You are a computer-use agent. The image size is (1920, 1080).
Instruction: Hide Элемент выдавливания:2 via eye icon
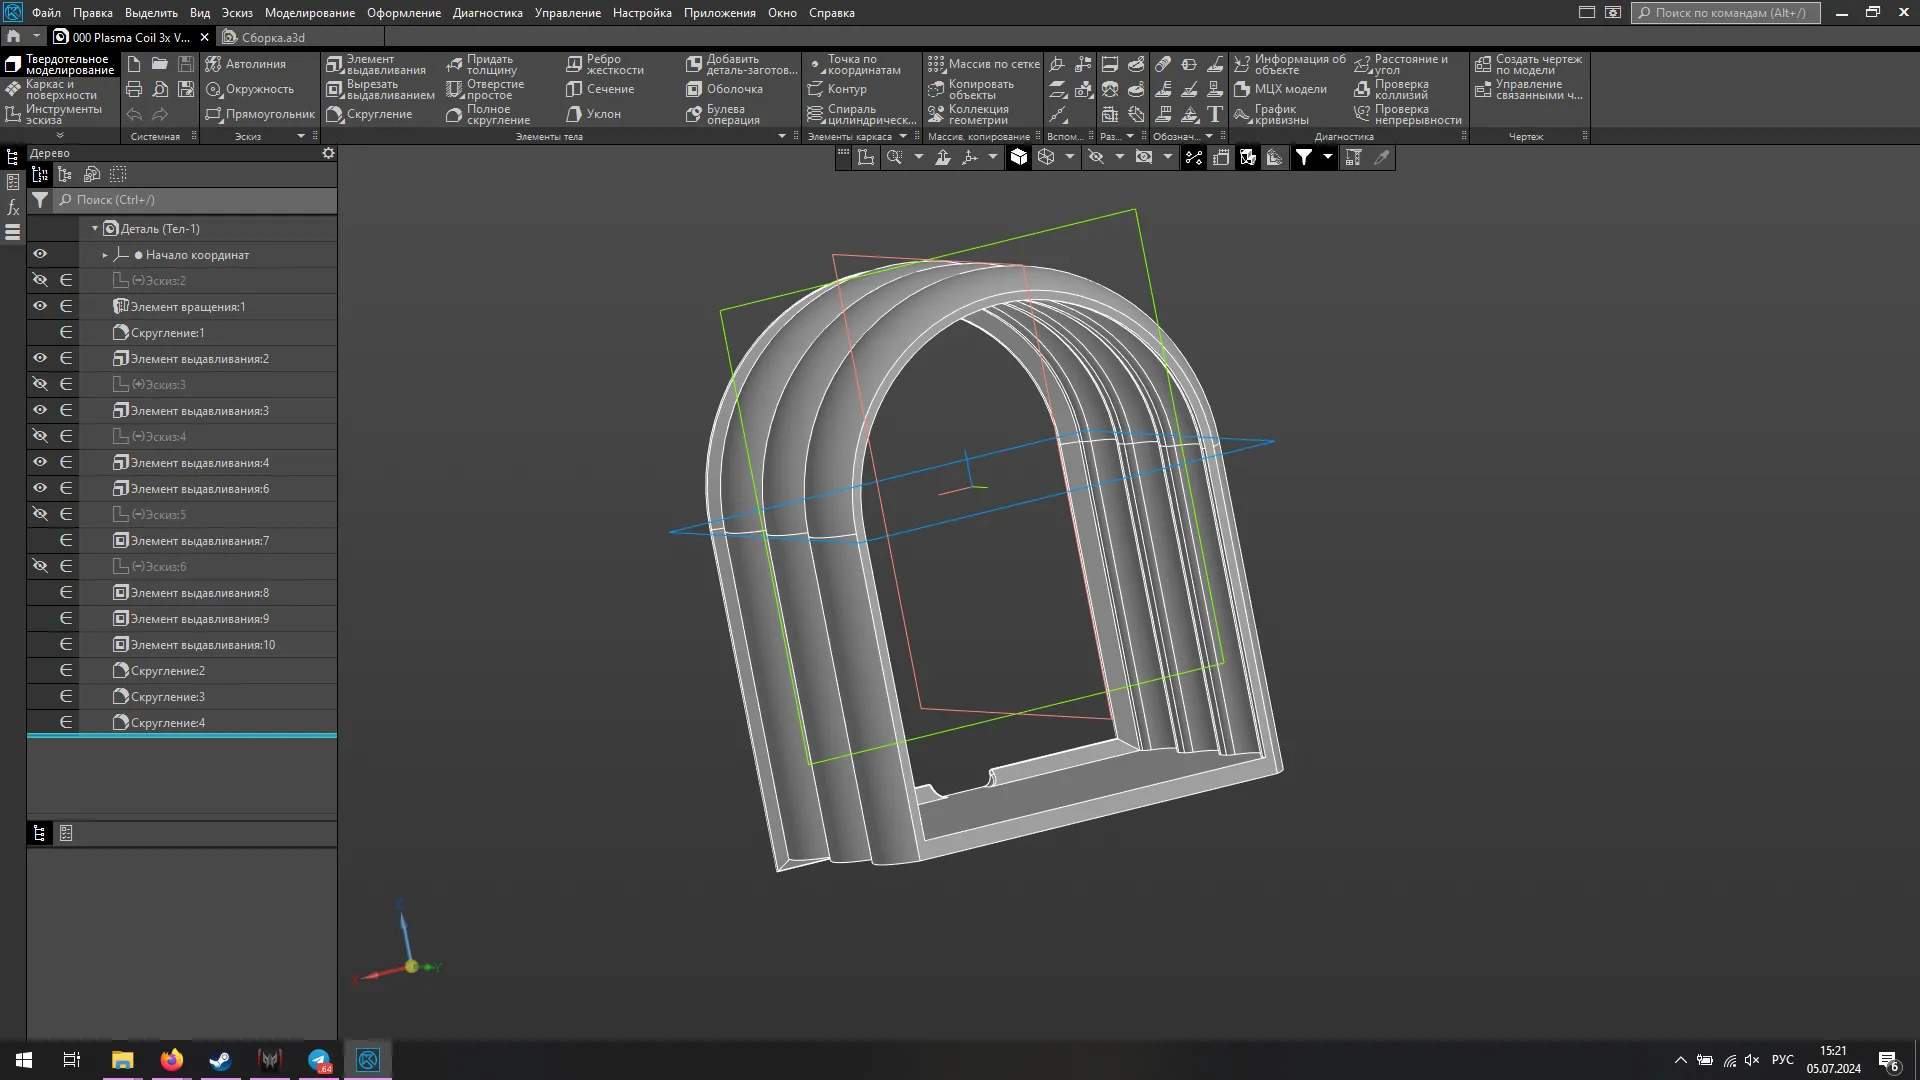[x=40, y=358]
